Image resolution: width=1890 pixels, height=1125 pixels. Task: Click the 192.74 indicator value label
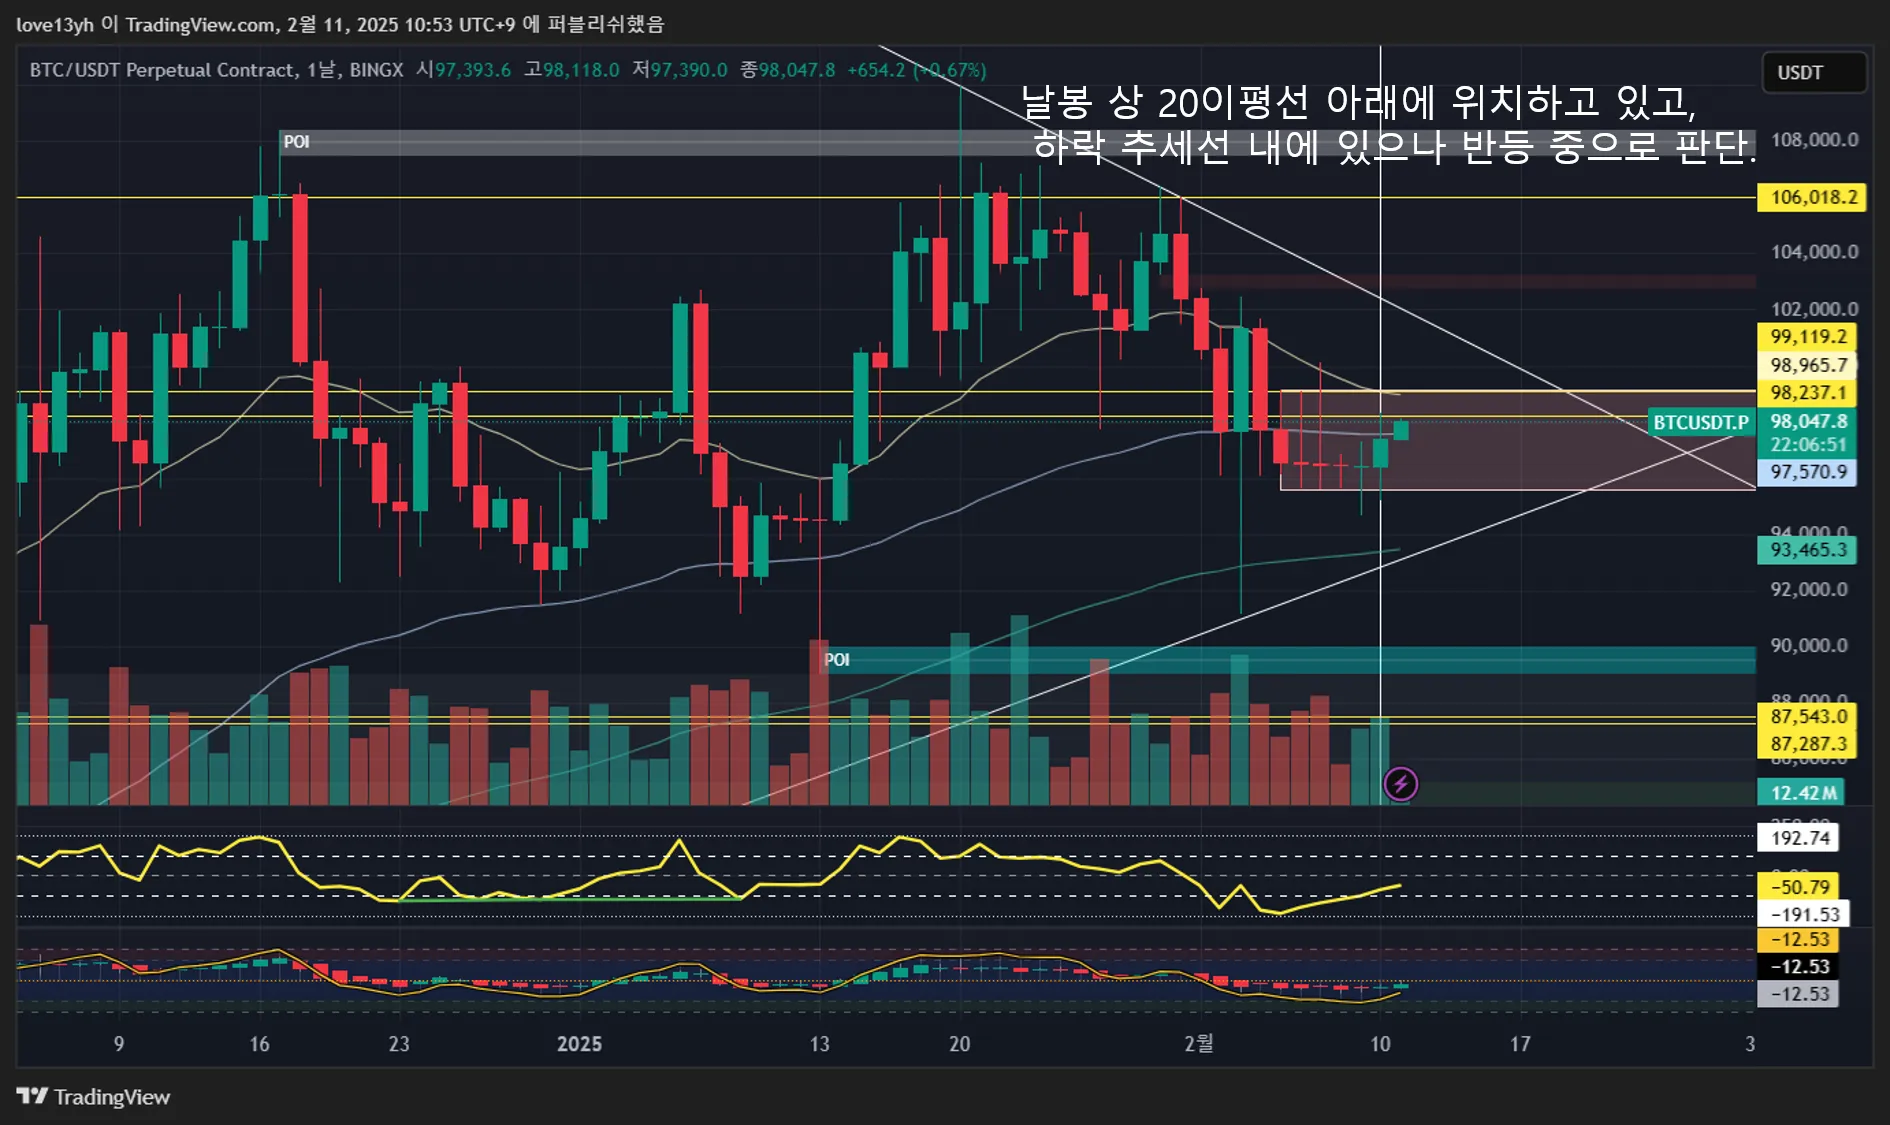(x=1799, y=838)
